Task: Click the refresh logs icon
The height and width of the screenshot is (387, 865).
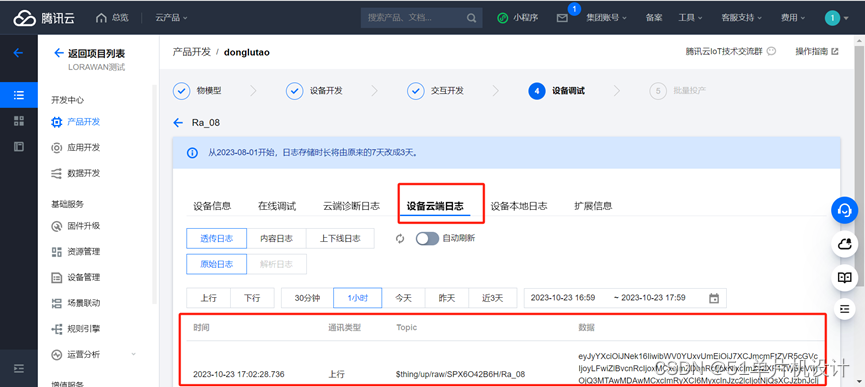Action: [x=400, y=239]
